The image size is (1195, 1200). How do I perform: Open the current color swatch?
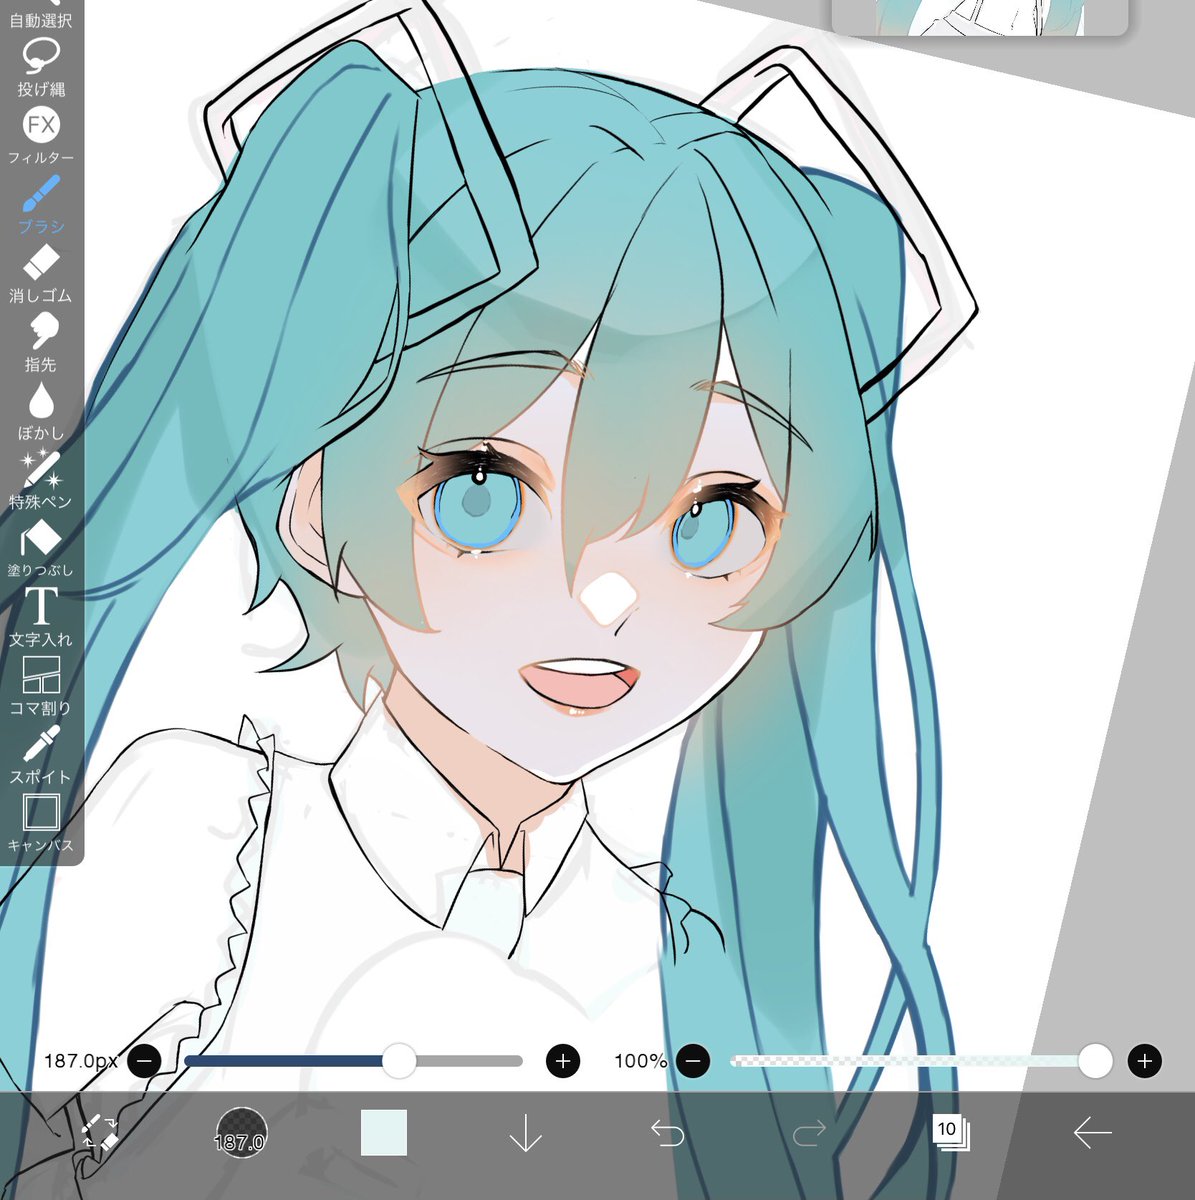coord(384,1133)
